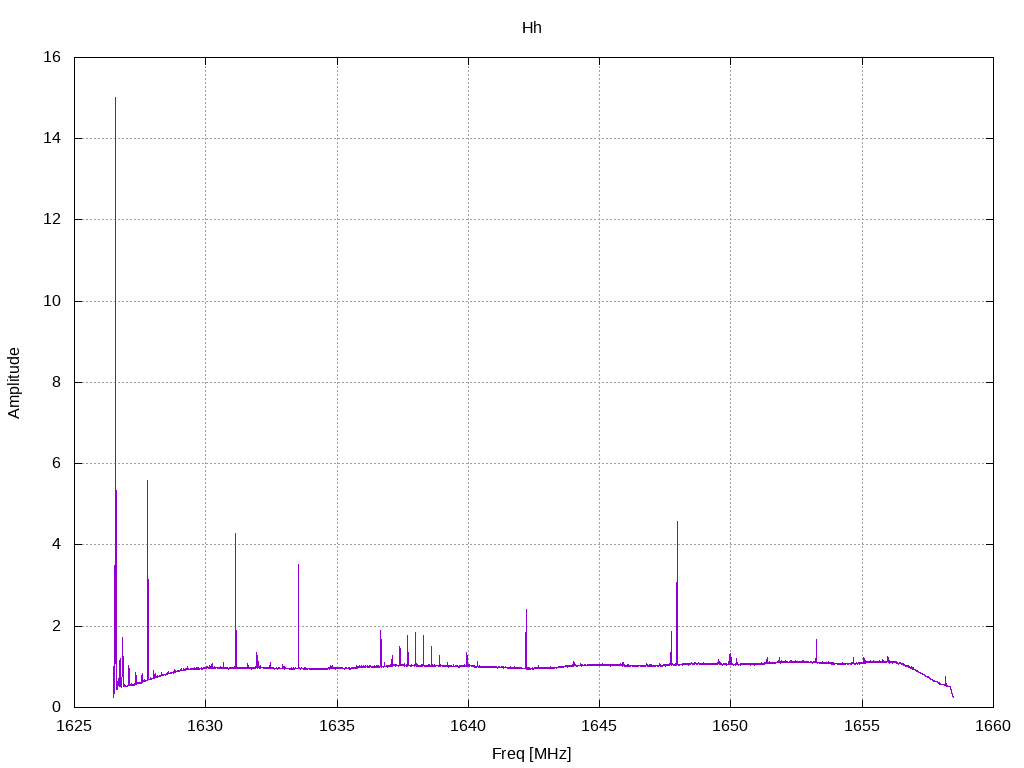Click the y-axis tick value 4
This screenshot has height=768, width=1024.
coord(56,544)
